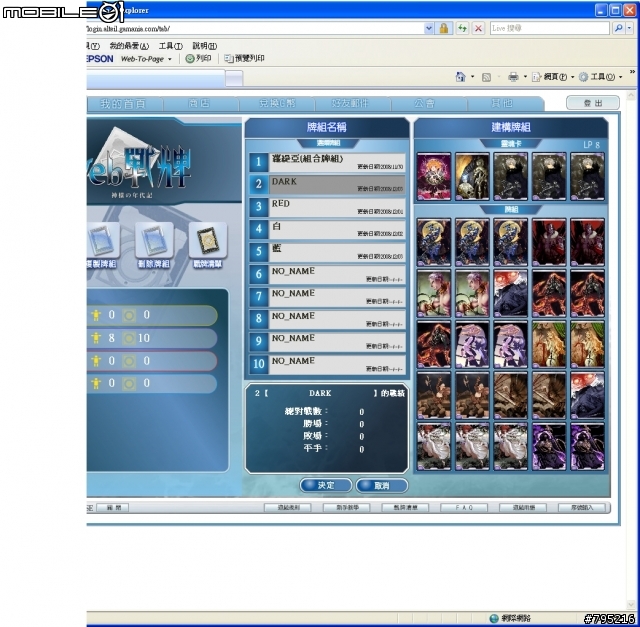640x627 pixels.
Task: Click in the Live search input field
Action: coord(549,28)
